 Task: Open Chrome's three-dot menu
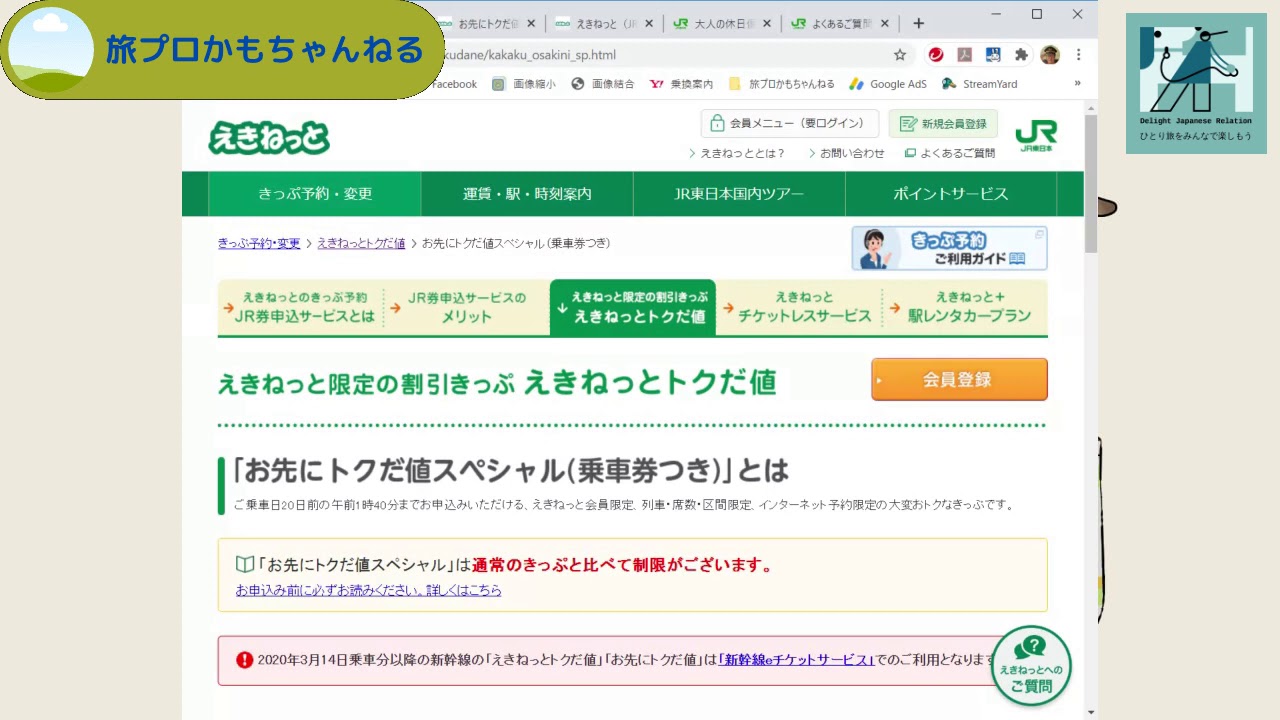[x=1078, y=55]
